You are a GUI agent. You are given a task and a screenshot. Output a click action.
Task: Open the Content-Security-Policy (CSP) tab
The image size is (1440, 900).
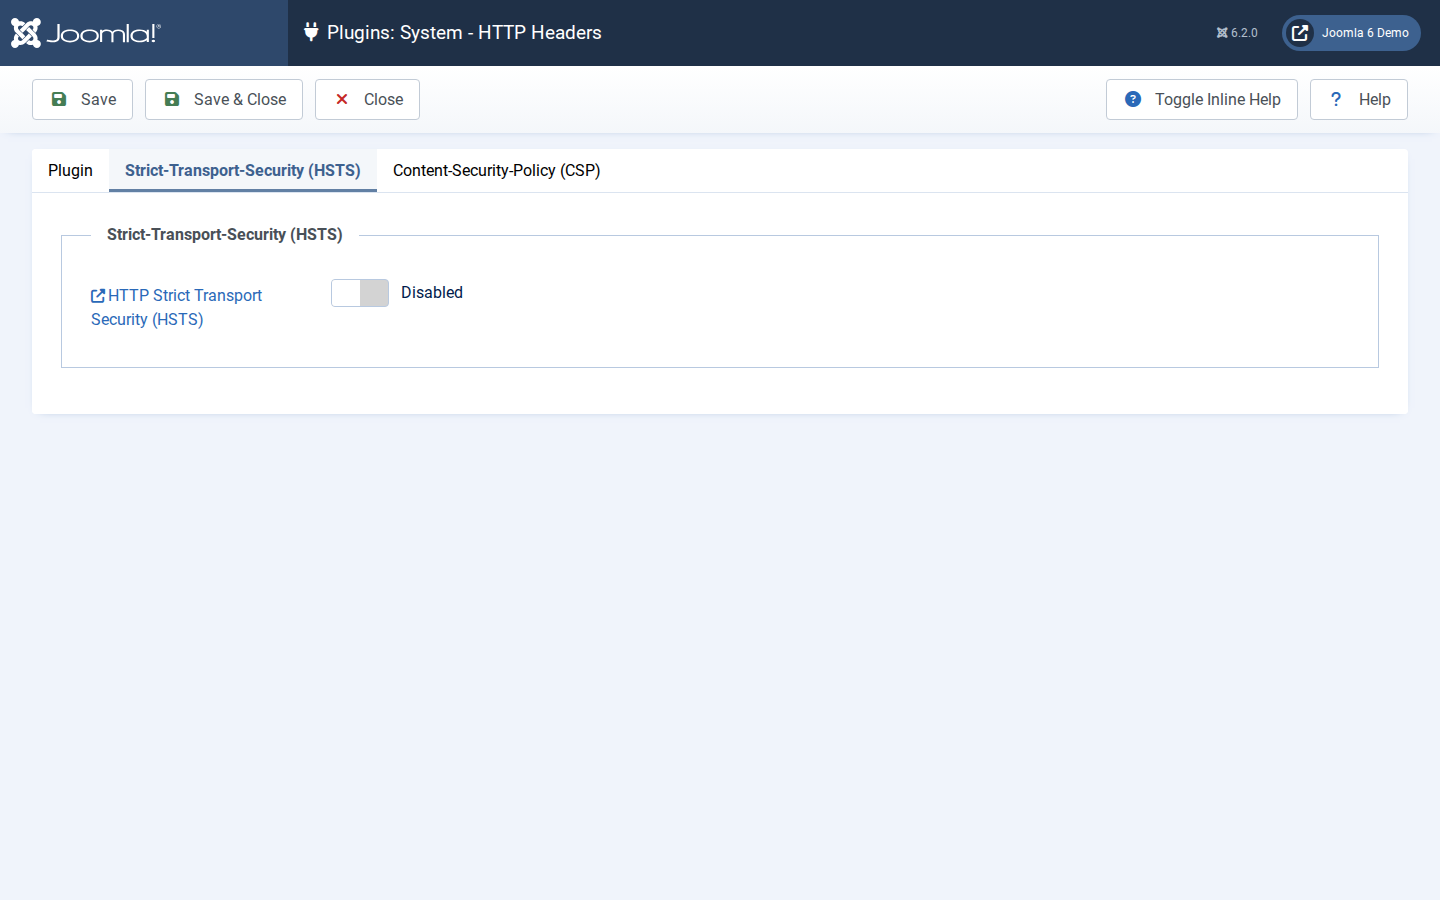click(x=497, y=170)
